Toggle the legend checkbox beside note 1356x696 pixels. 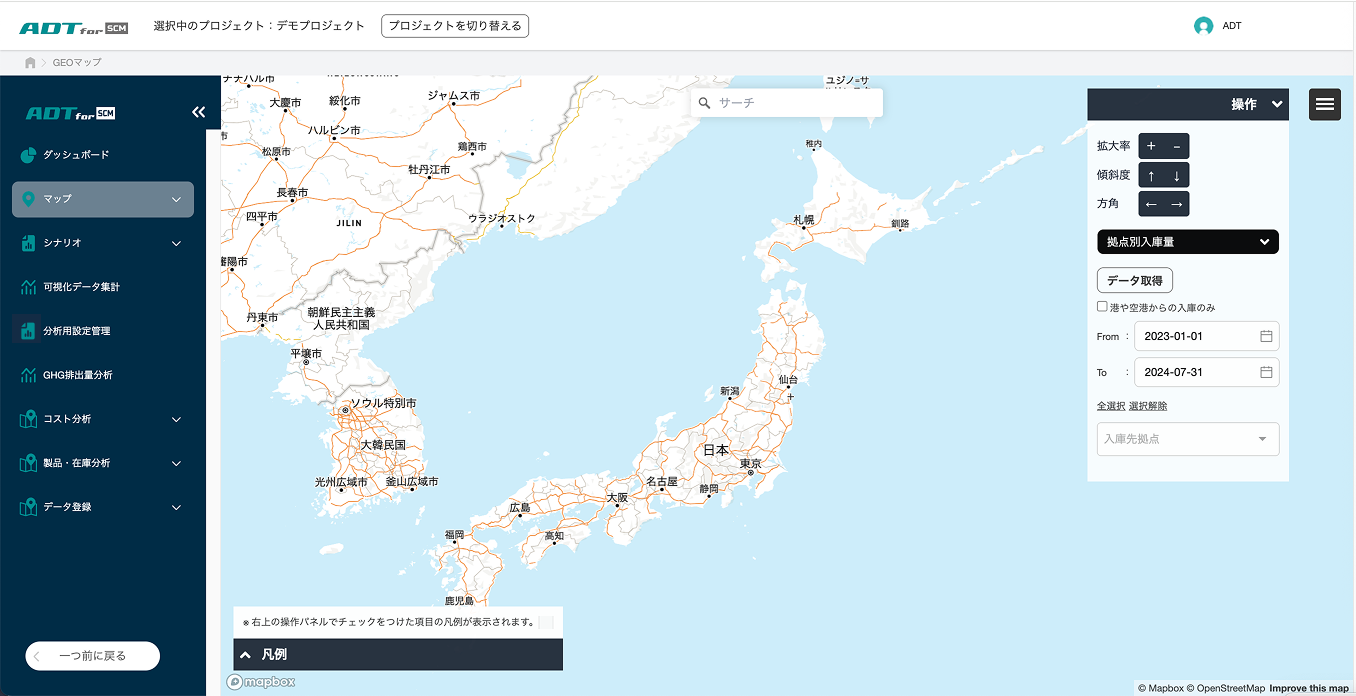pyautogui.click(x=546, y=622)
